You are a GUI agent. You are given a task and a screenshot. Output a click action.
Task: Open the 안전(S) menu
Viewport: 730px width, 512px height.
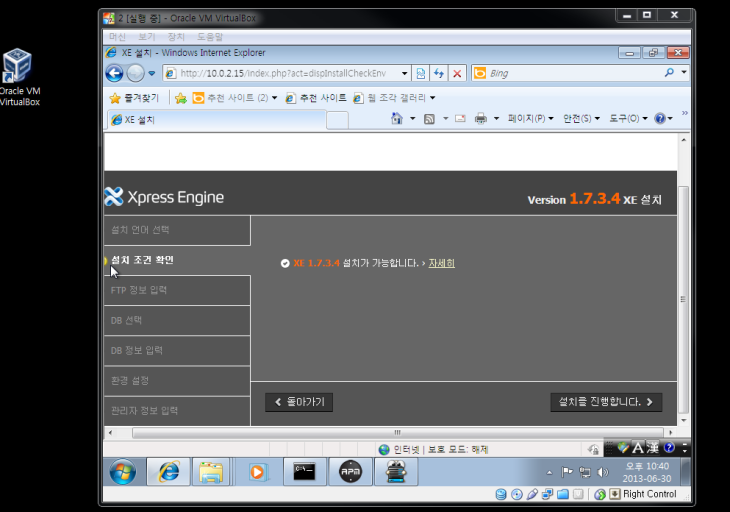tap(581, 119)
